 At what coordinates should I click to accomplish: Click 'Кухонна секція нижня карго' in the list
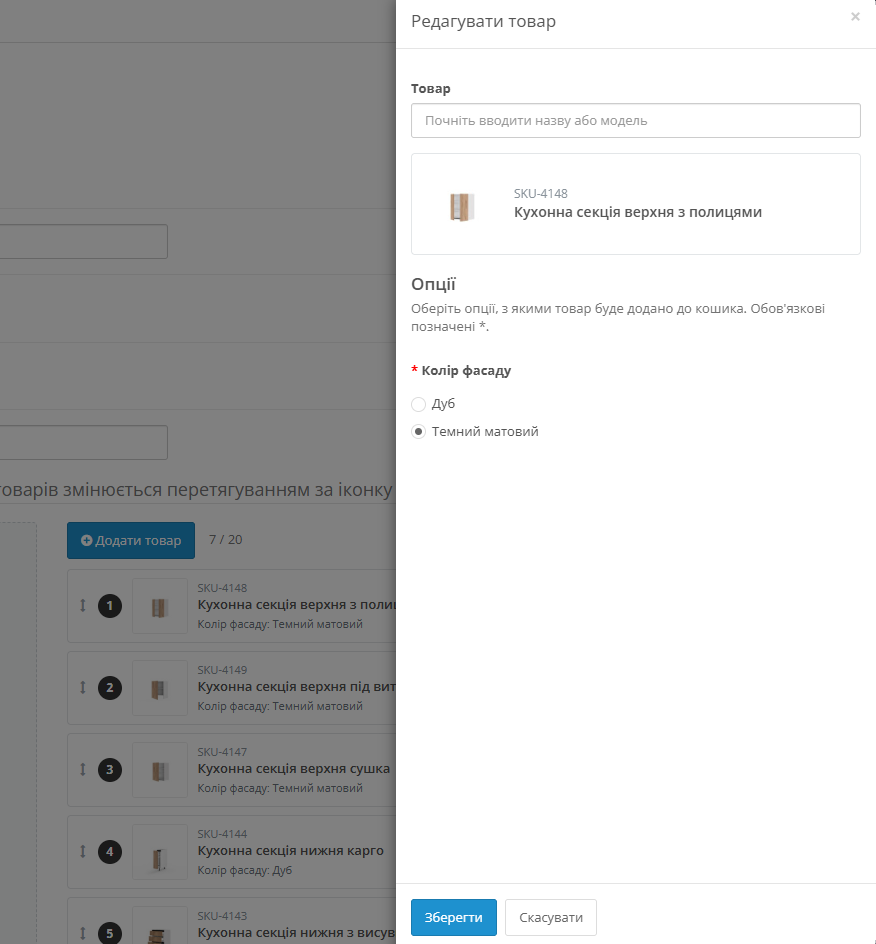(291, 851)
